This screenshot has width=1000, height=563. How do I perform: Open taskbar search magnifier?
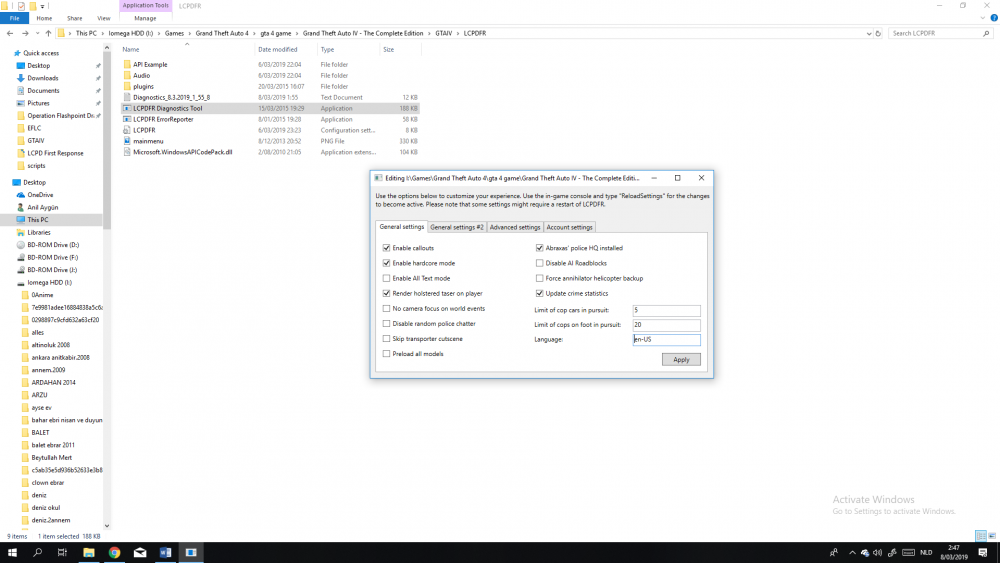coord(38,552)
